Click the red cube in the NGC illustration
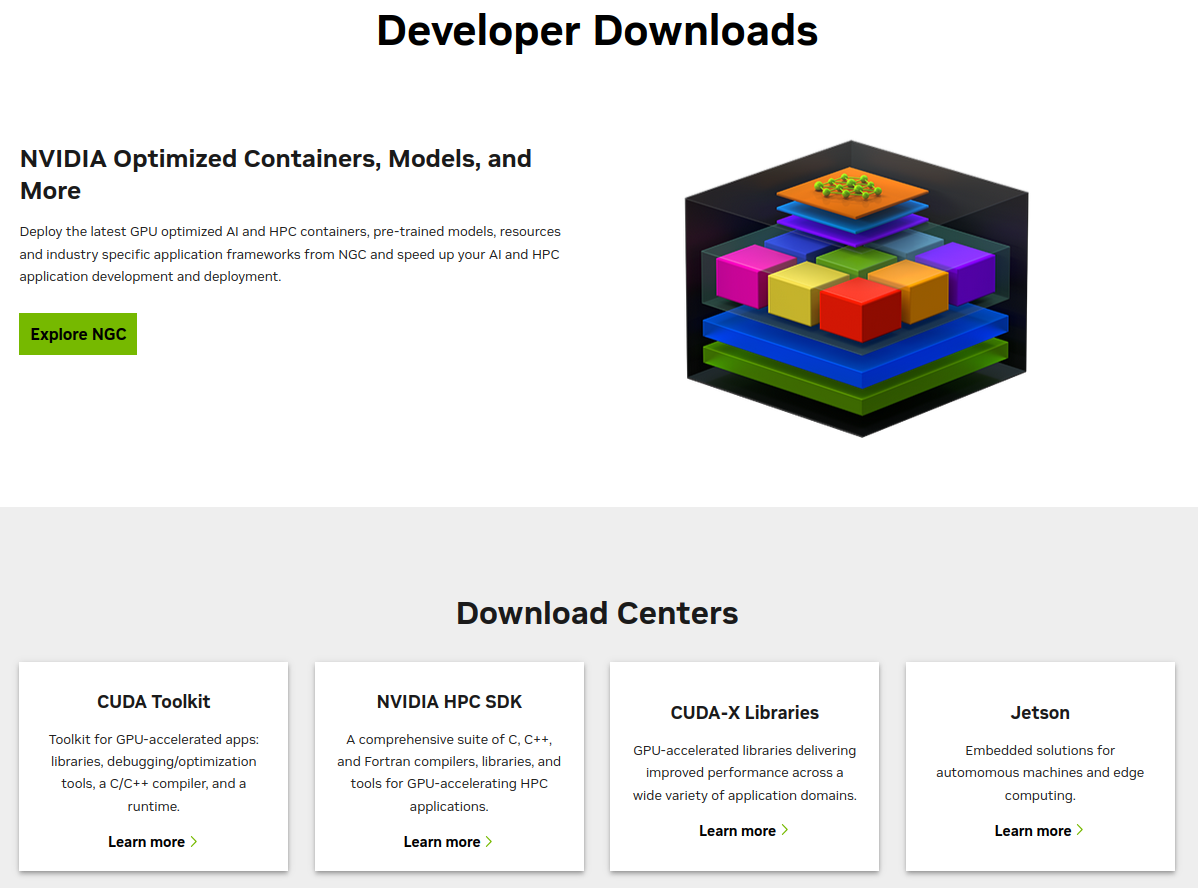This screenshot has height=888, width=1198. (x=858, y=307)
